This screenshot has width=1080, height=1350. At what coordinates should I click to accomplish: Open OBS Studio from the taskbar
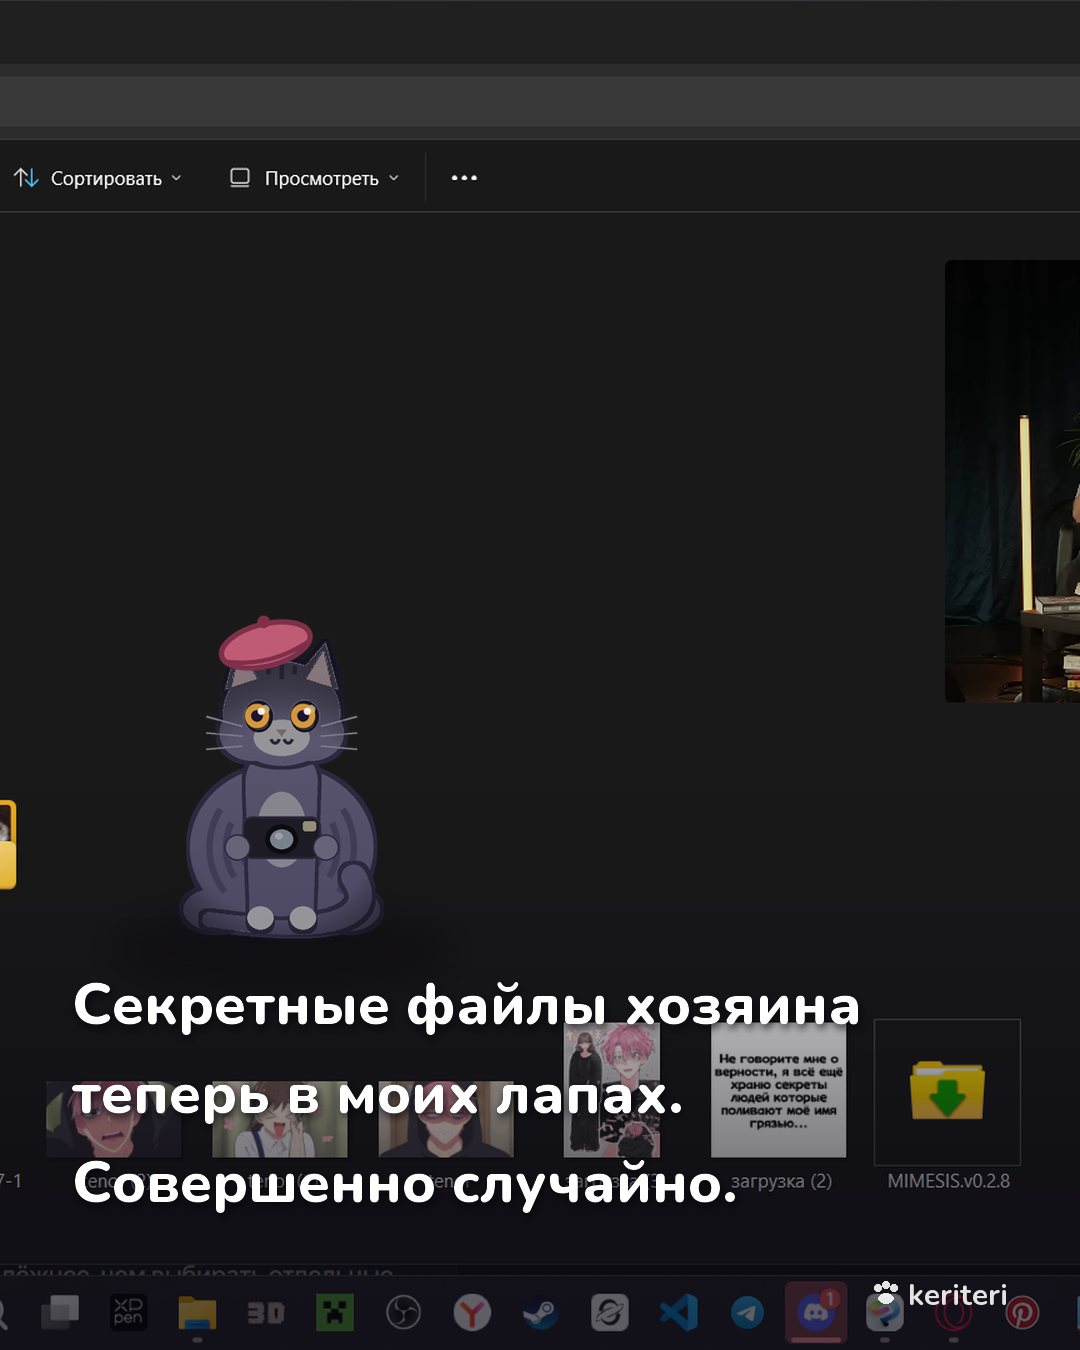click(x=404, y=1312)
